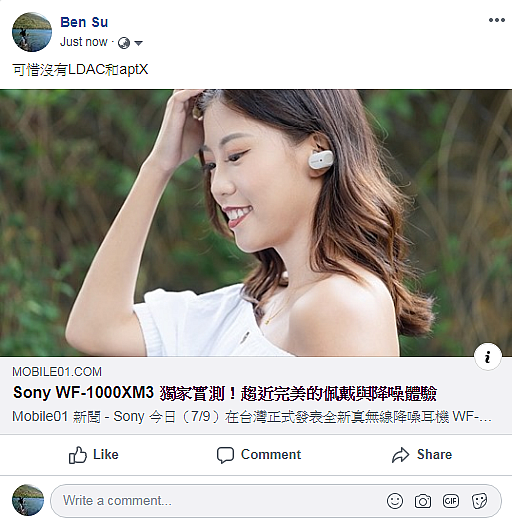Click the link info 'i' icon

[x=488, y=356]
